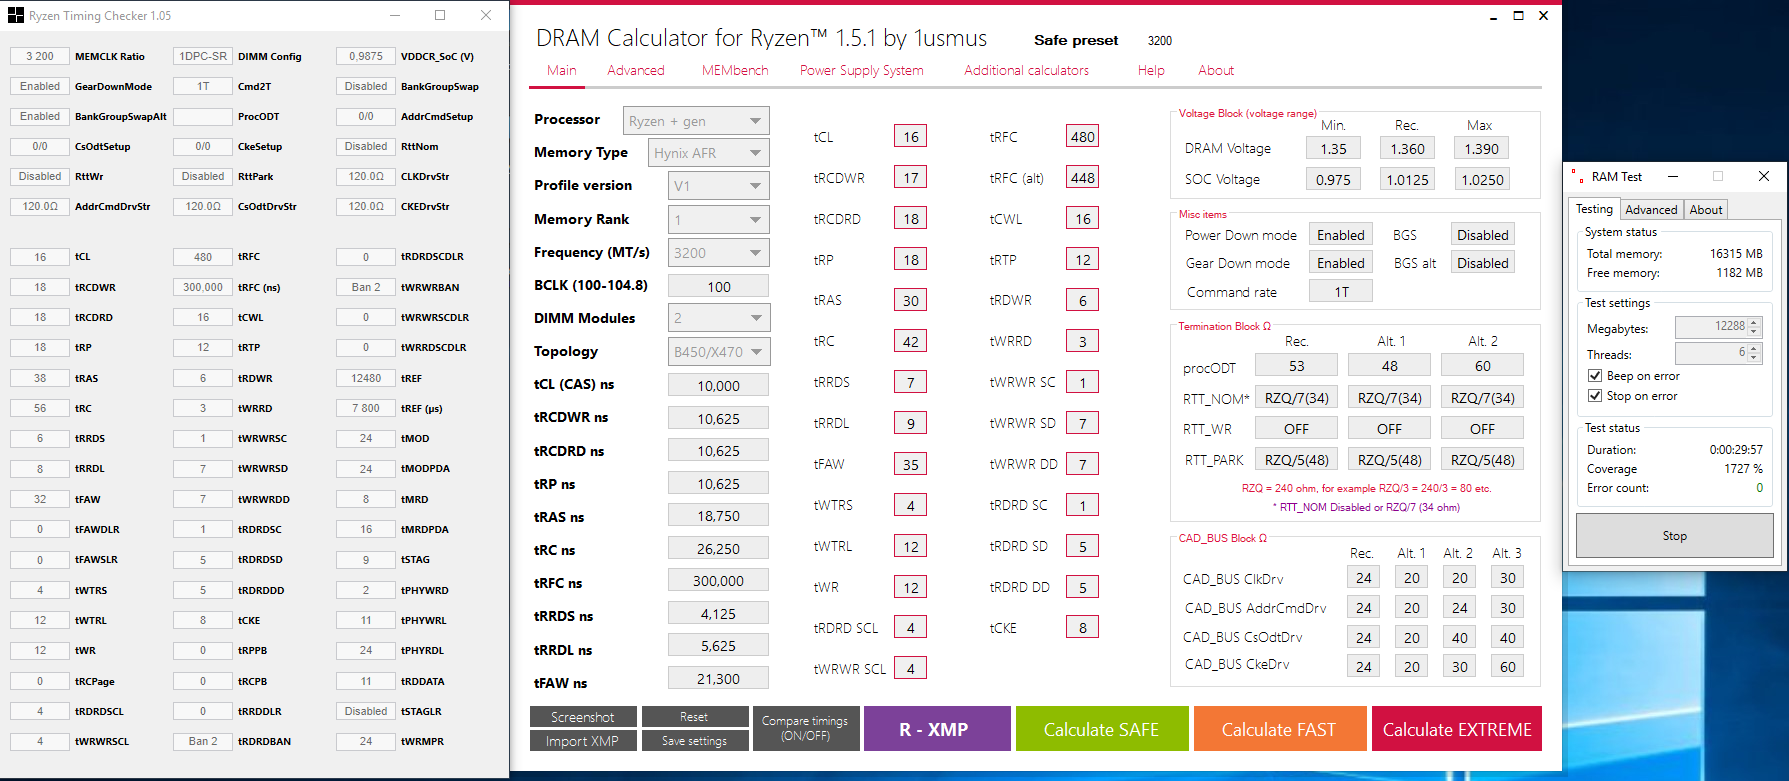This screenshot has width=1789, height=781.
Task: Close the Ryzen Timing Checker window
Action: pos(486,15)
